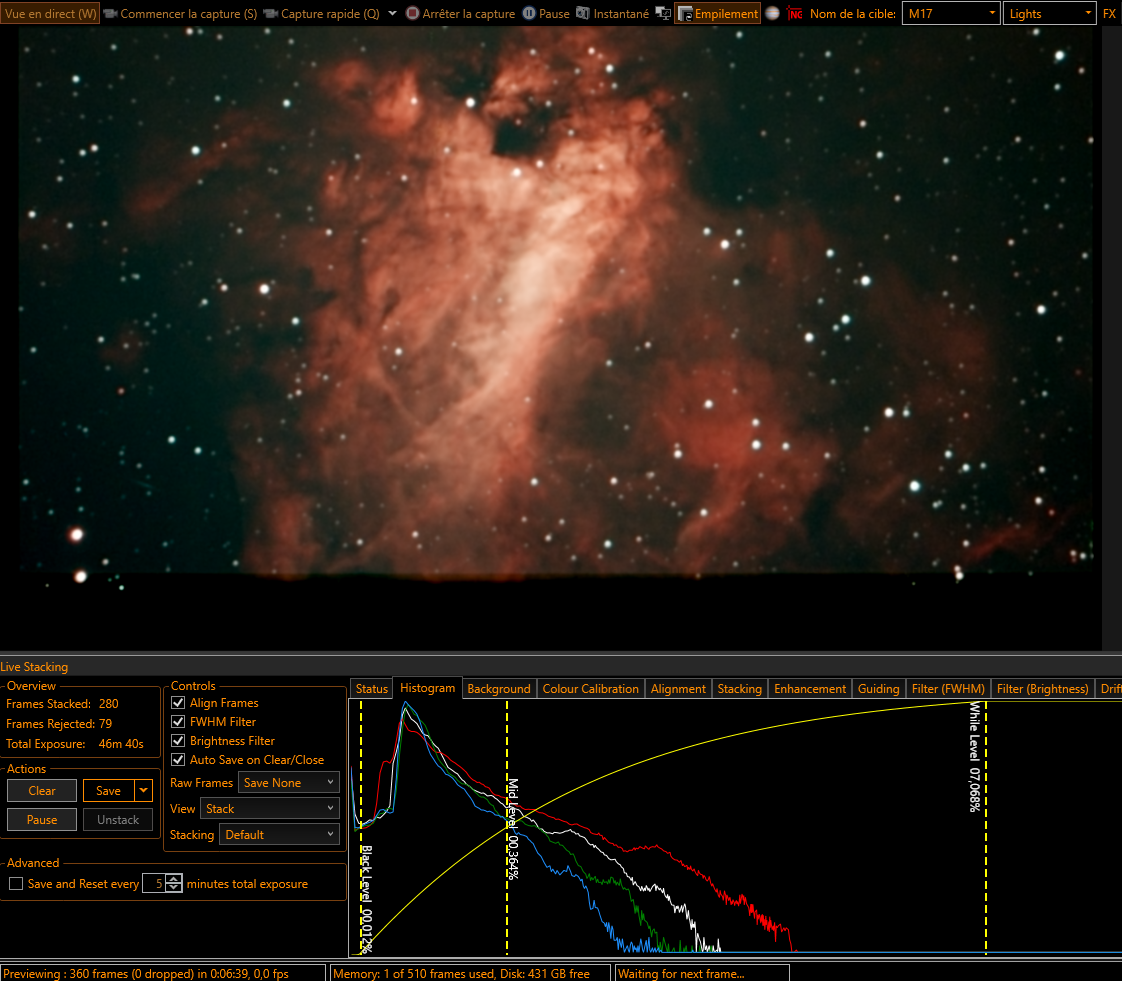Viewport: 1122px width, 981px height.
Task: Click Total Exposure value 46m 40s
Action: coord(121,743)
